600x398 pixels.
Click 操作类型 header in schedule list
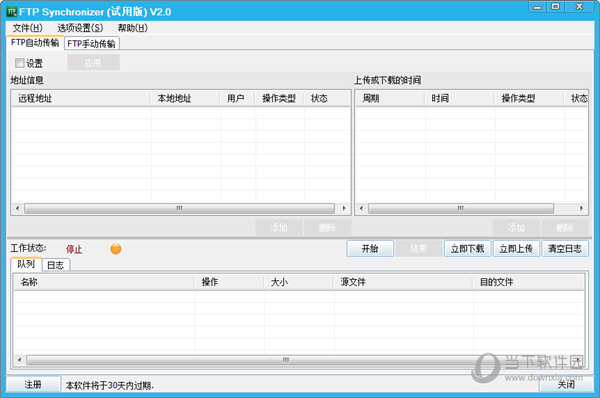pyautogui.click(x=529, y=98)
